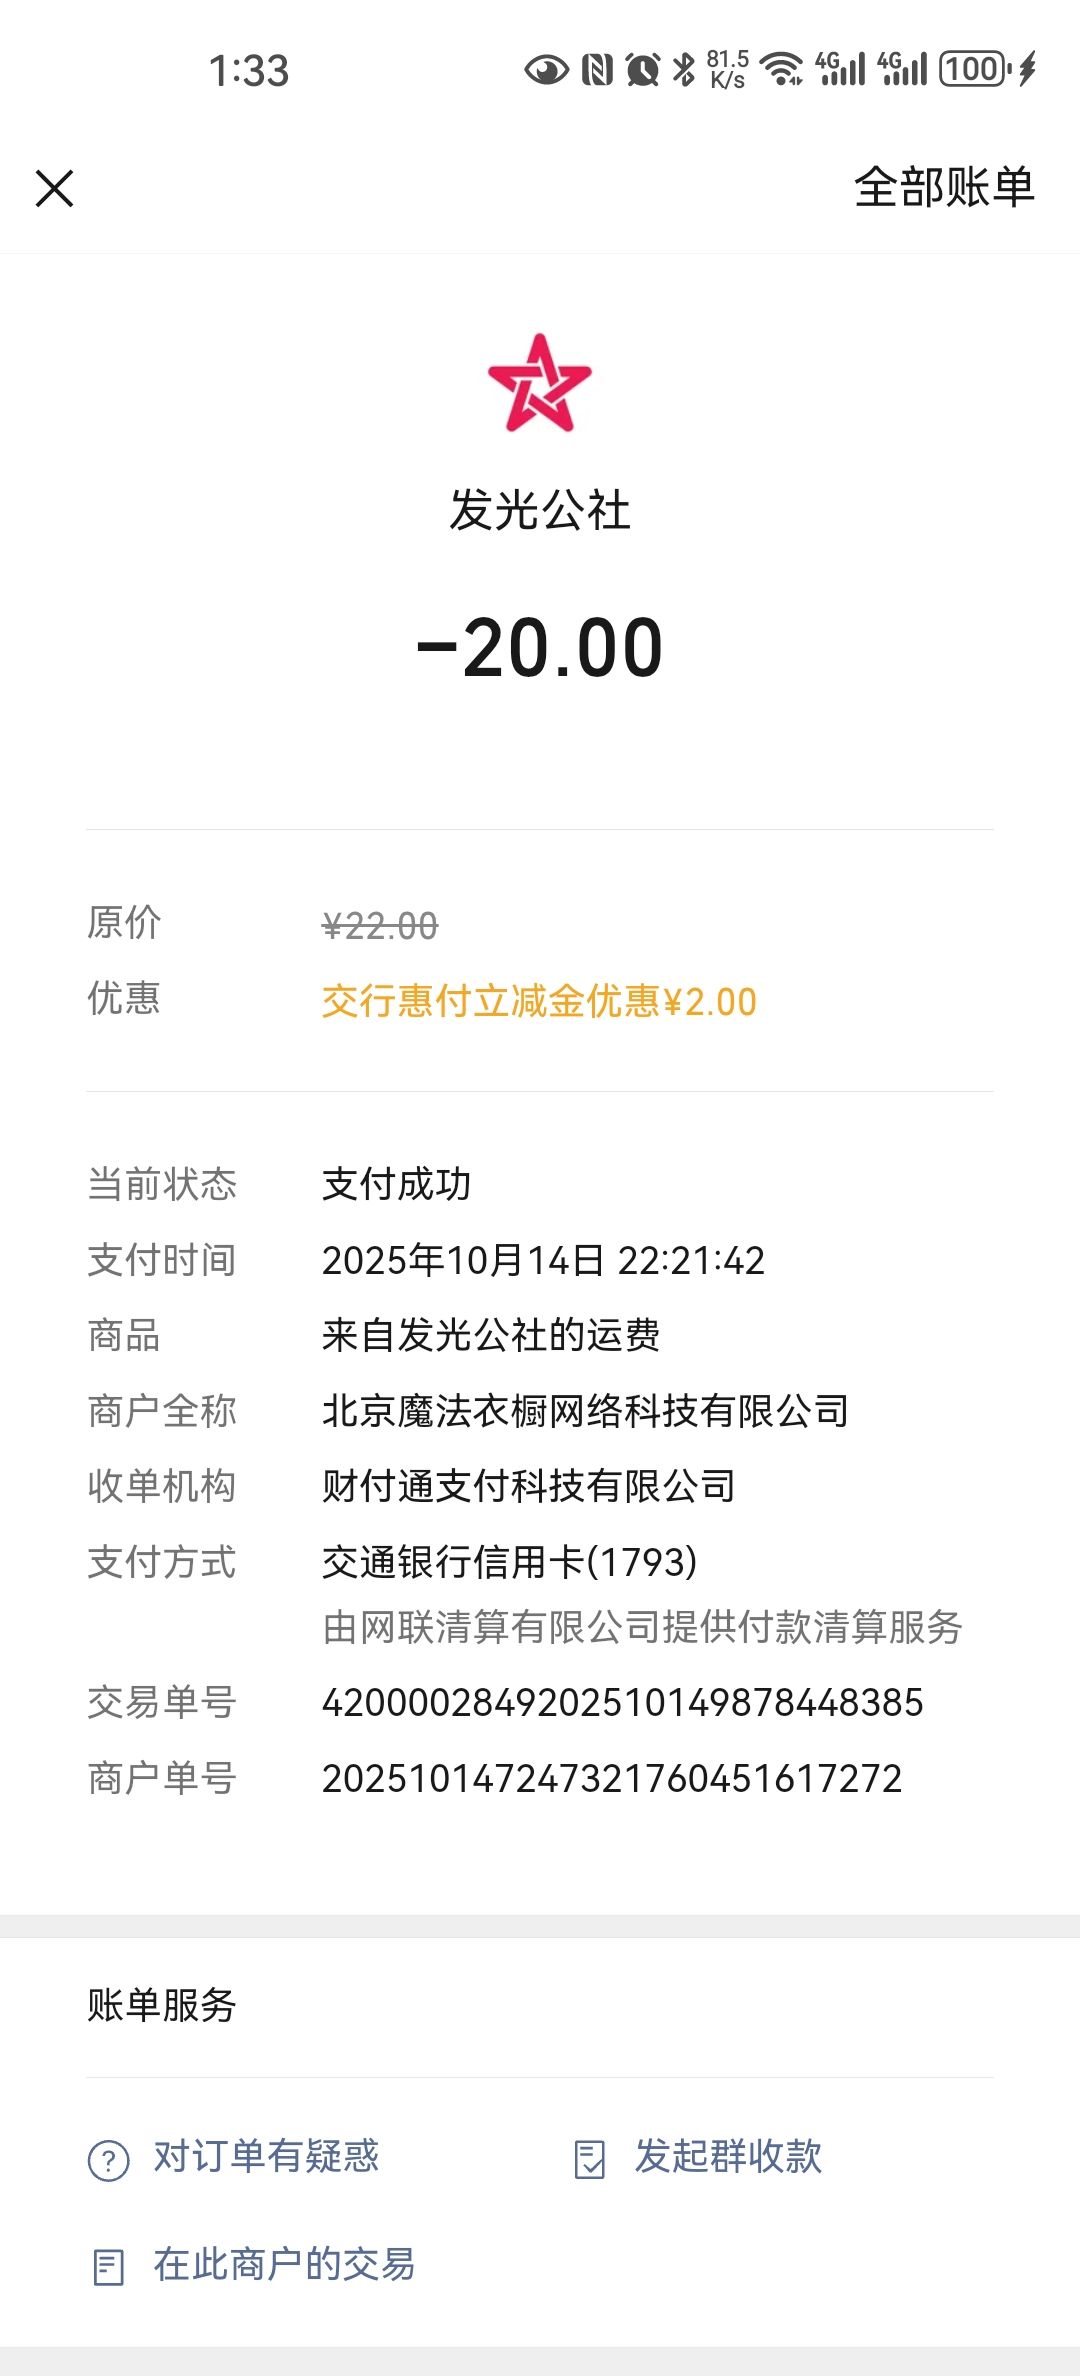View 在此商户的交易 merchant transactions
1080x2376 pixels.
click(x=284, y=2265)
